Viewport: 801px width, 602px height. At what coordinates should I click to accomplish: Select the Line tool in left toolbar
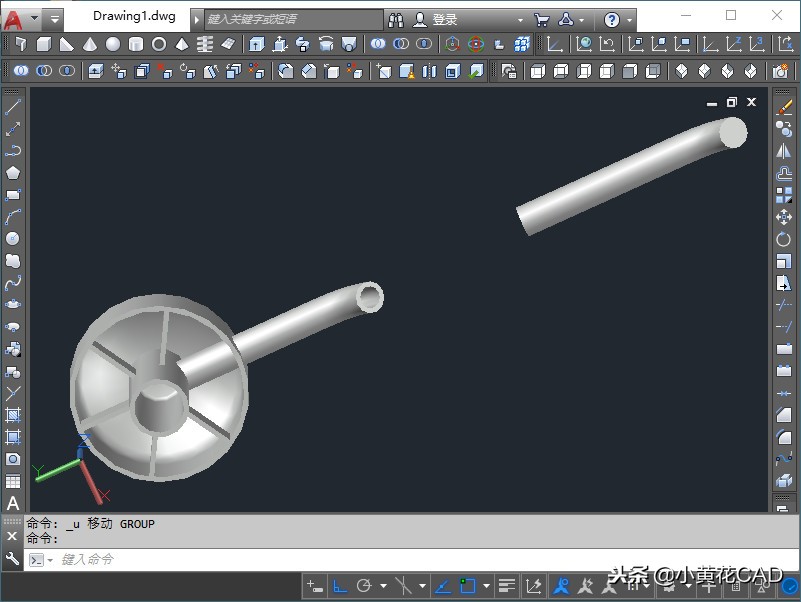coord(13,107)
